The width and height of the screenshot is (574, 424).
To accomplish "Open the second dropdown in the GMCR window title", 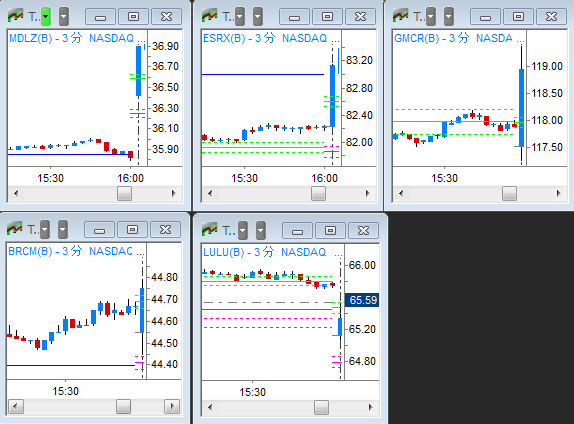I will (x=448, y=16).
